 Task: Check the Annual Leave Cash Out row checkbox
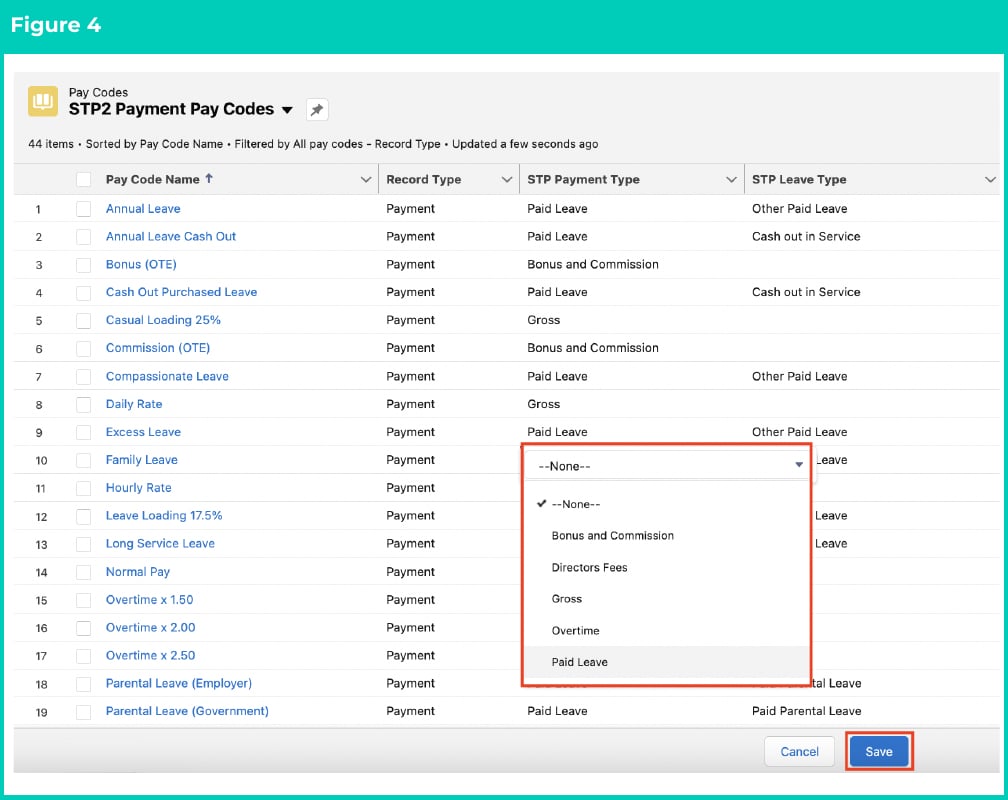[x=84, y=237]
